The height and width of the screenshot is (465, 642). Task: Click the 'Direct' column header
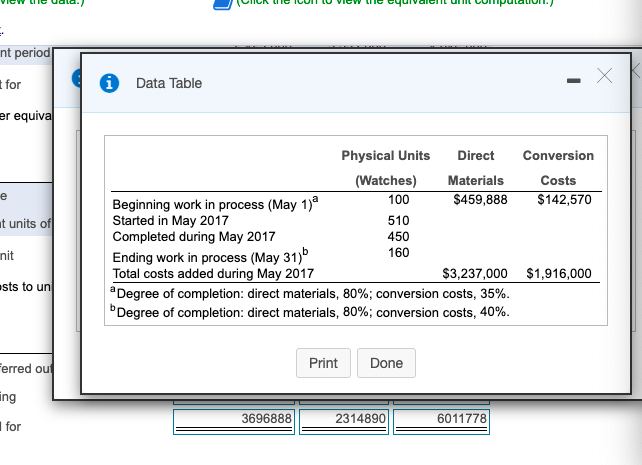(476, 156)
